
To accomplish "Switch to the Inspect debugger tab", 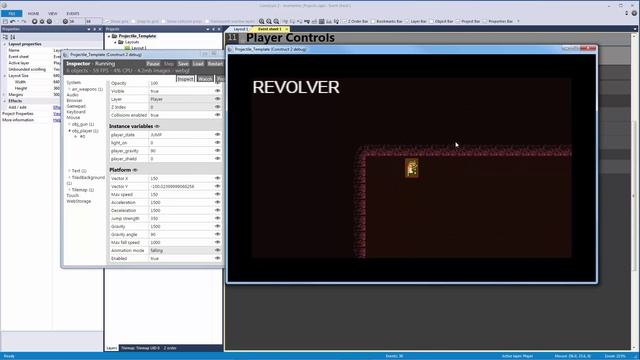I will pyautogui.click(x=185, y=78).
